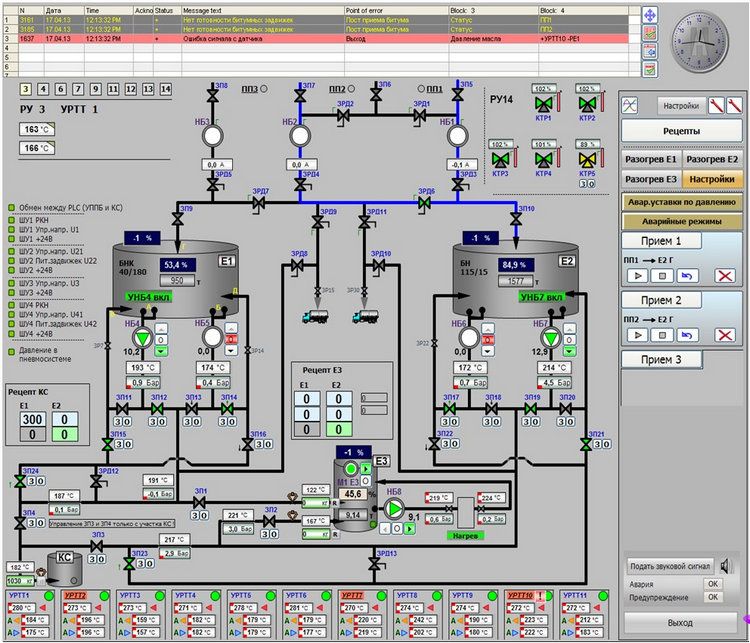The image size is (750, 643).
Task: Select the КТР1 three-way valve
Action: [543, 104]
